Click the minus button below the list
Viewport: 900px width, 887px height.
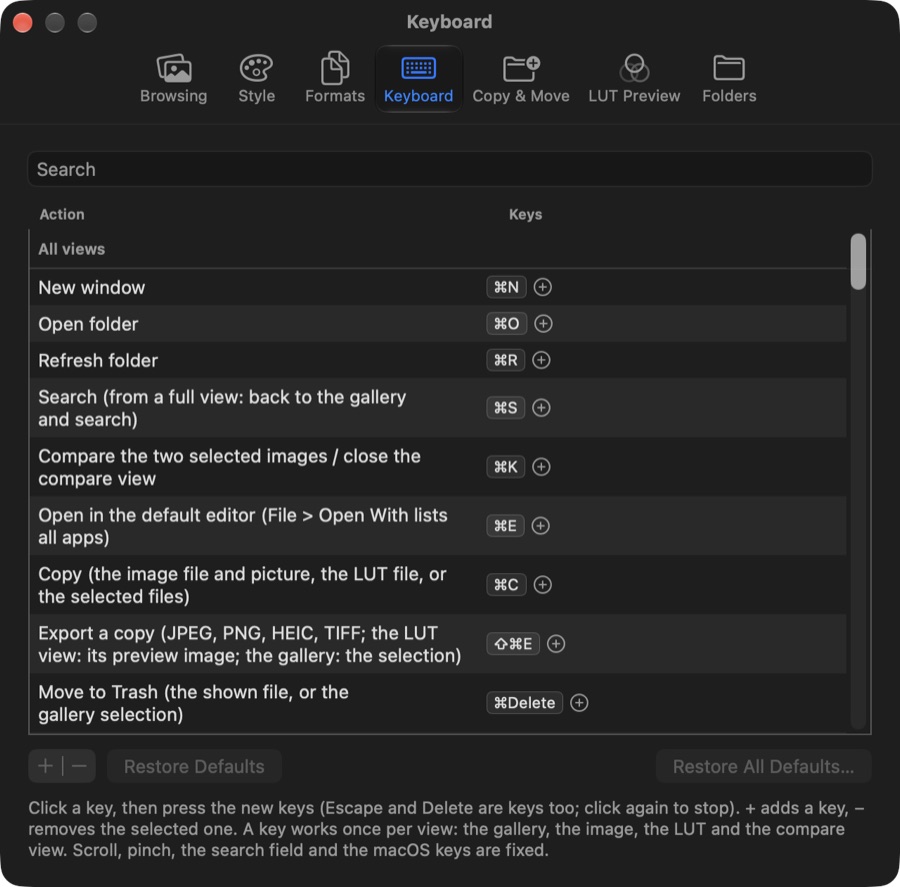(x=79, y=766)
